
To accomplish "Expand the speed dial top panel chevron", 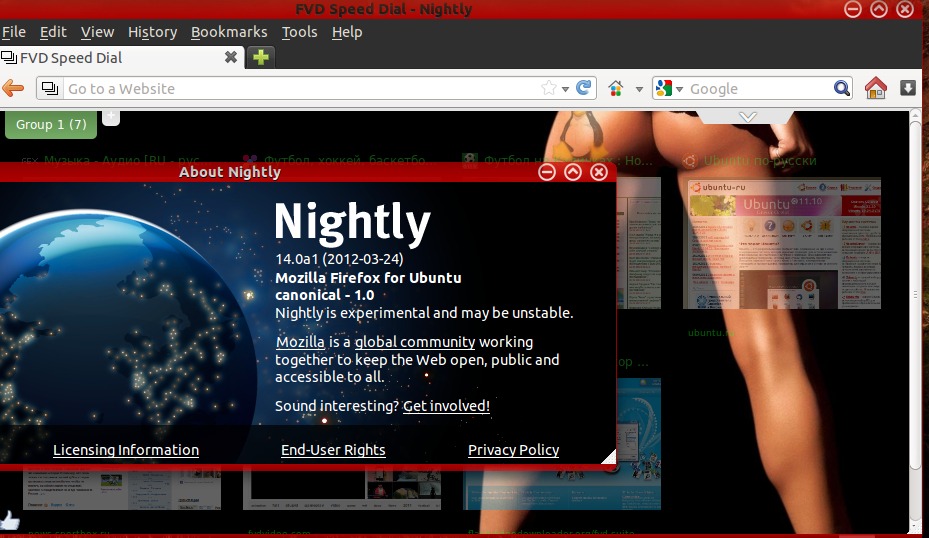I will pos(748,117).
